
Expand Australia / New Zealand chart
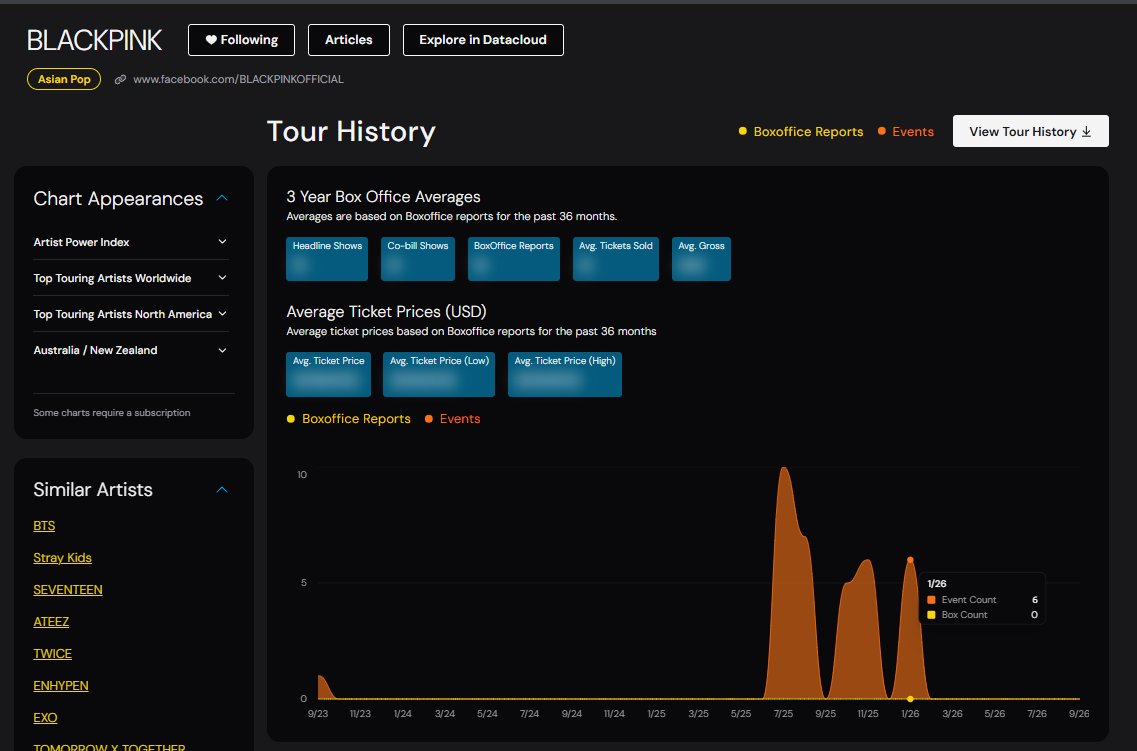pyautogui.click(x=131, y=350)
